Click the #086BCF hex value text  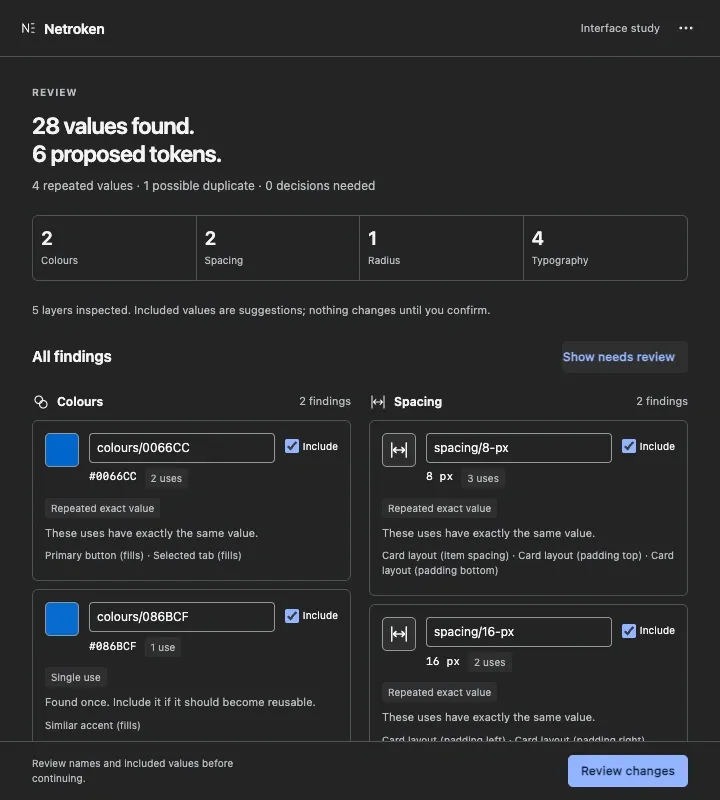[113, 646]
